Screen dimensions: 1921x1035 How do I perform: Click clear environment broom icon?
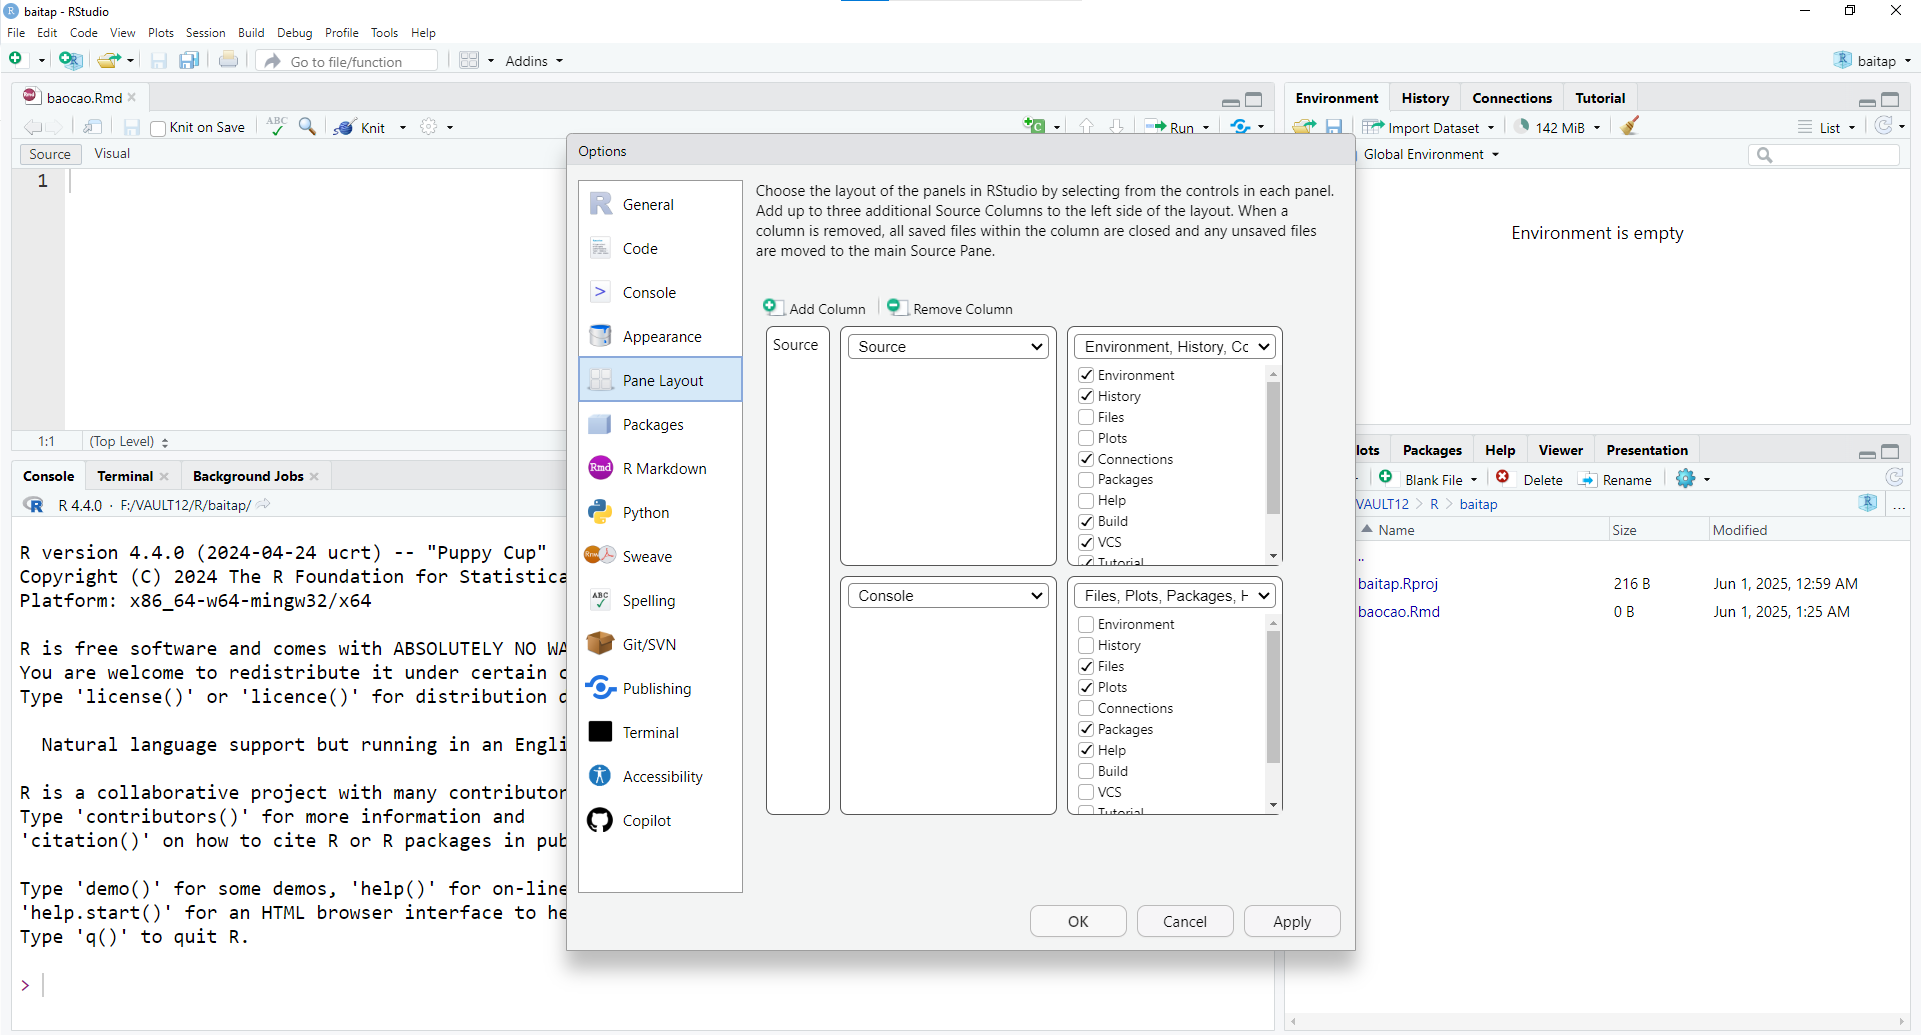pos(1630,126)
